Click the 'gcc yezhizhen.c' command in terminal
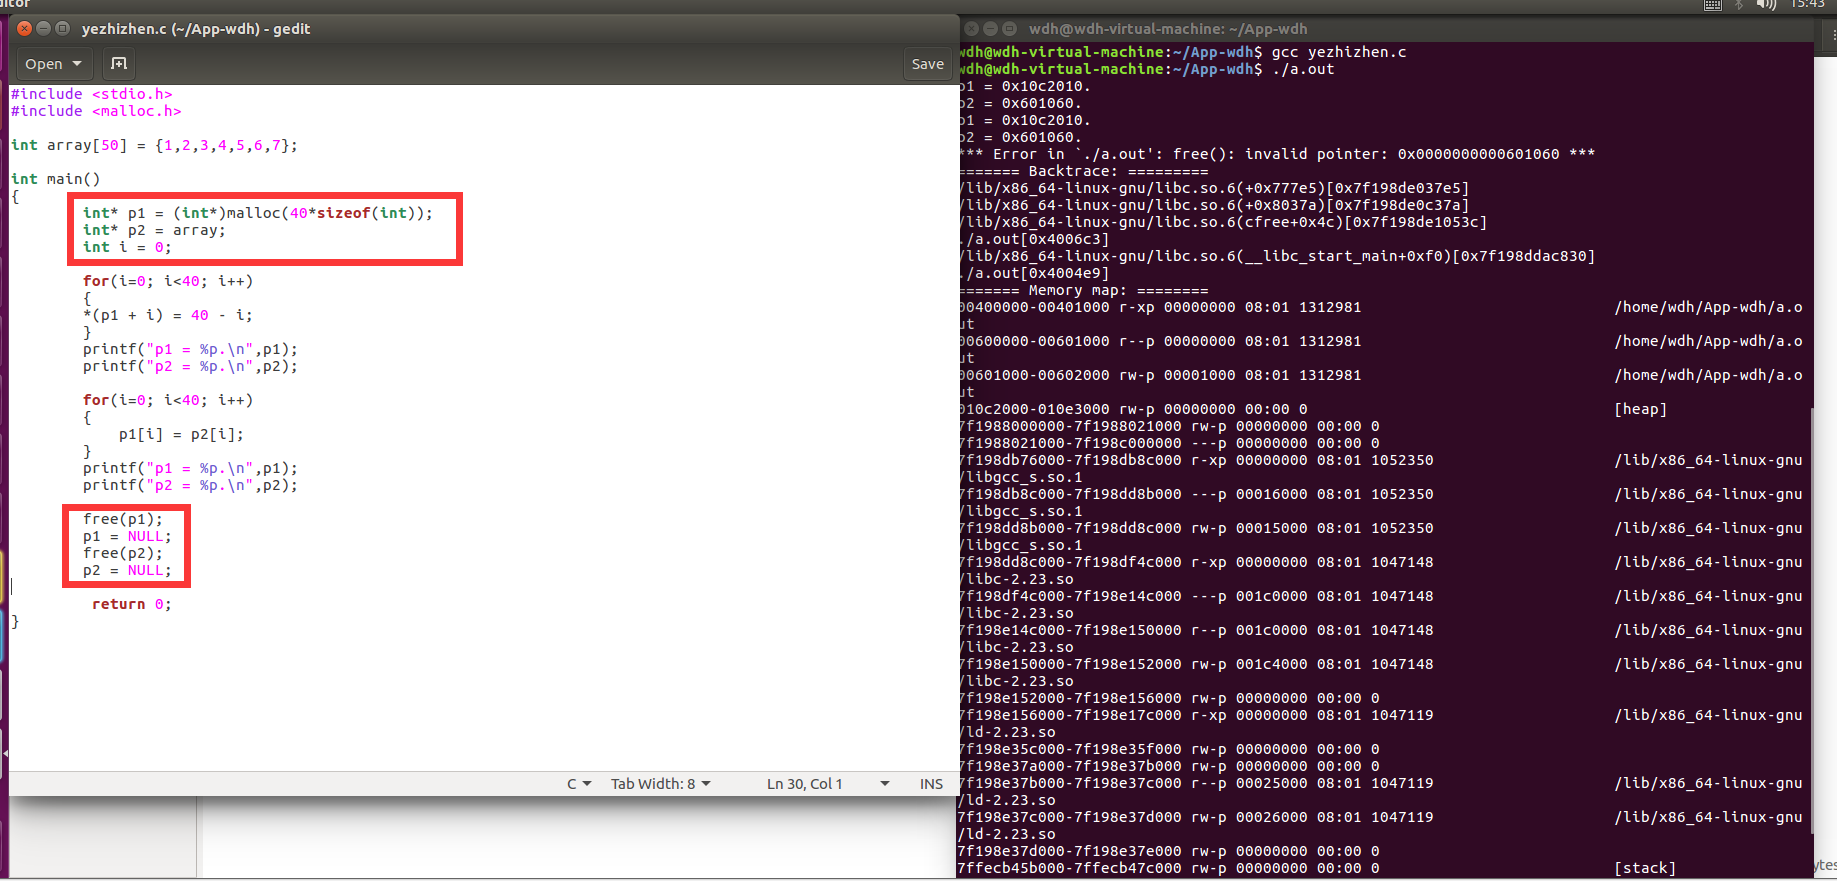Screen dimensions: 1837x881 pos(1339,52)
